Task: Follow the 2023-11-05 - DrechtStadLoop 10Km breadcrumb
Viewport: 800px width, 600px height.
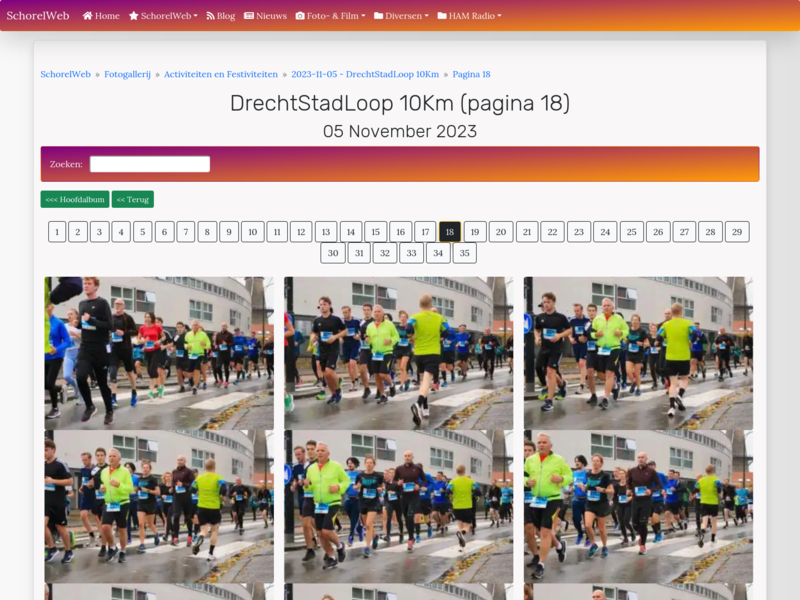Action: click(365, 74)
